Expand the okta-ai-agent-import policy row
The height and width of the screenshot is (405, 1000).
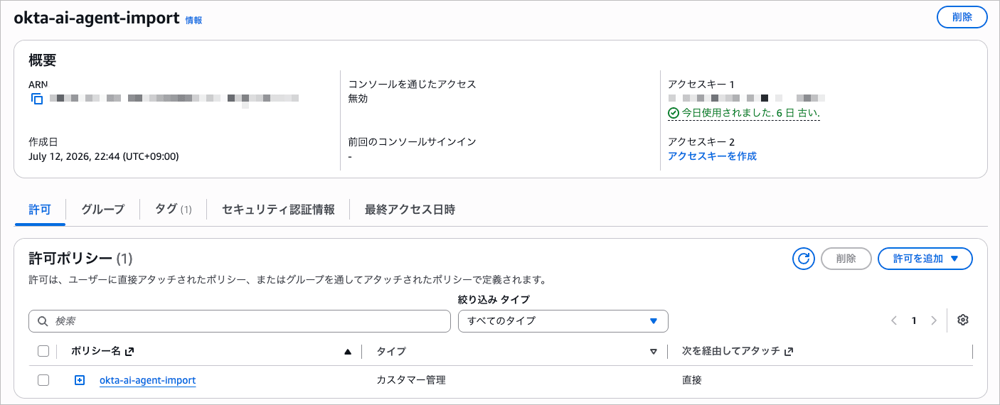pyautogui.click(x=79, y=380)
